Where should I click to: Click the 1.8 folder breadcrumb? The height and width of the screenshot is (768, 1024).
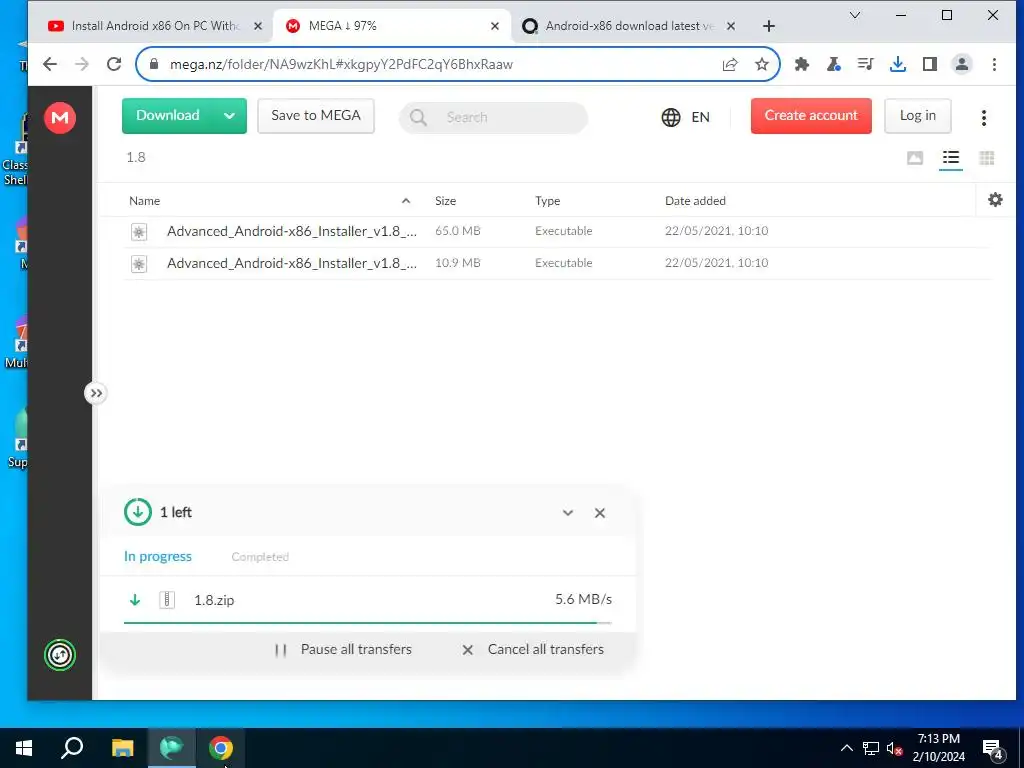pyautogui.click(x=136, y=157)
